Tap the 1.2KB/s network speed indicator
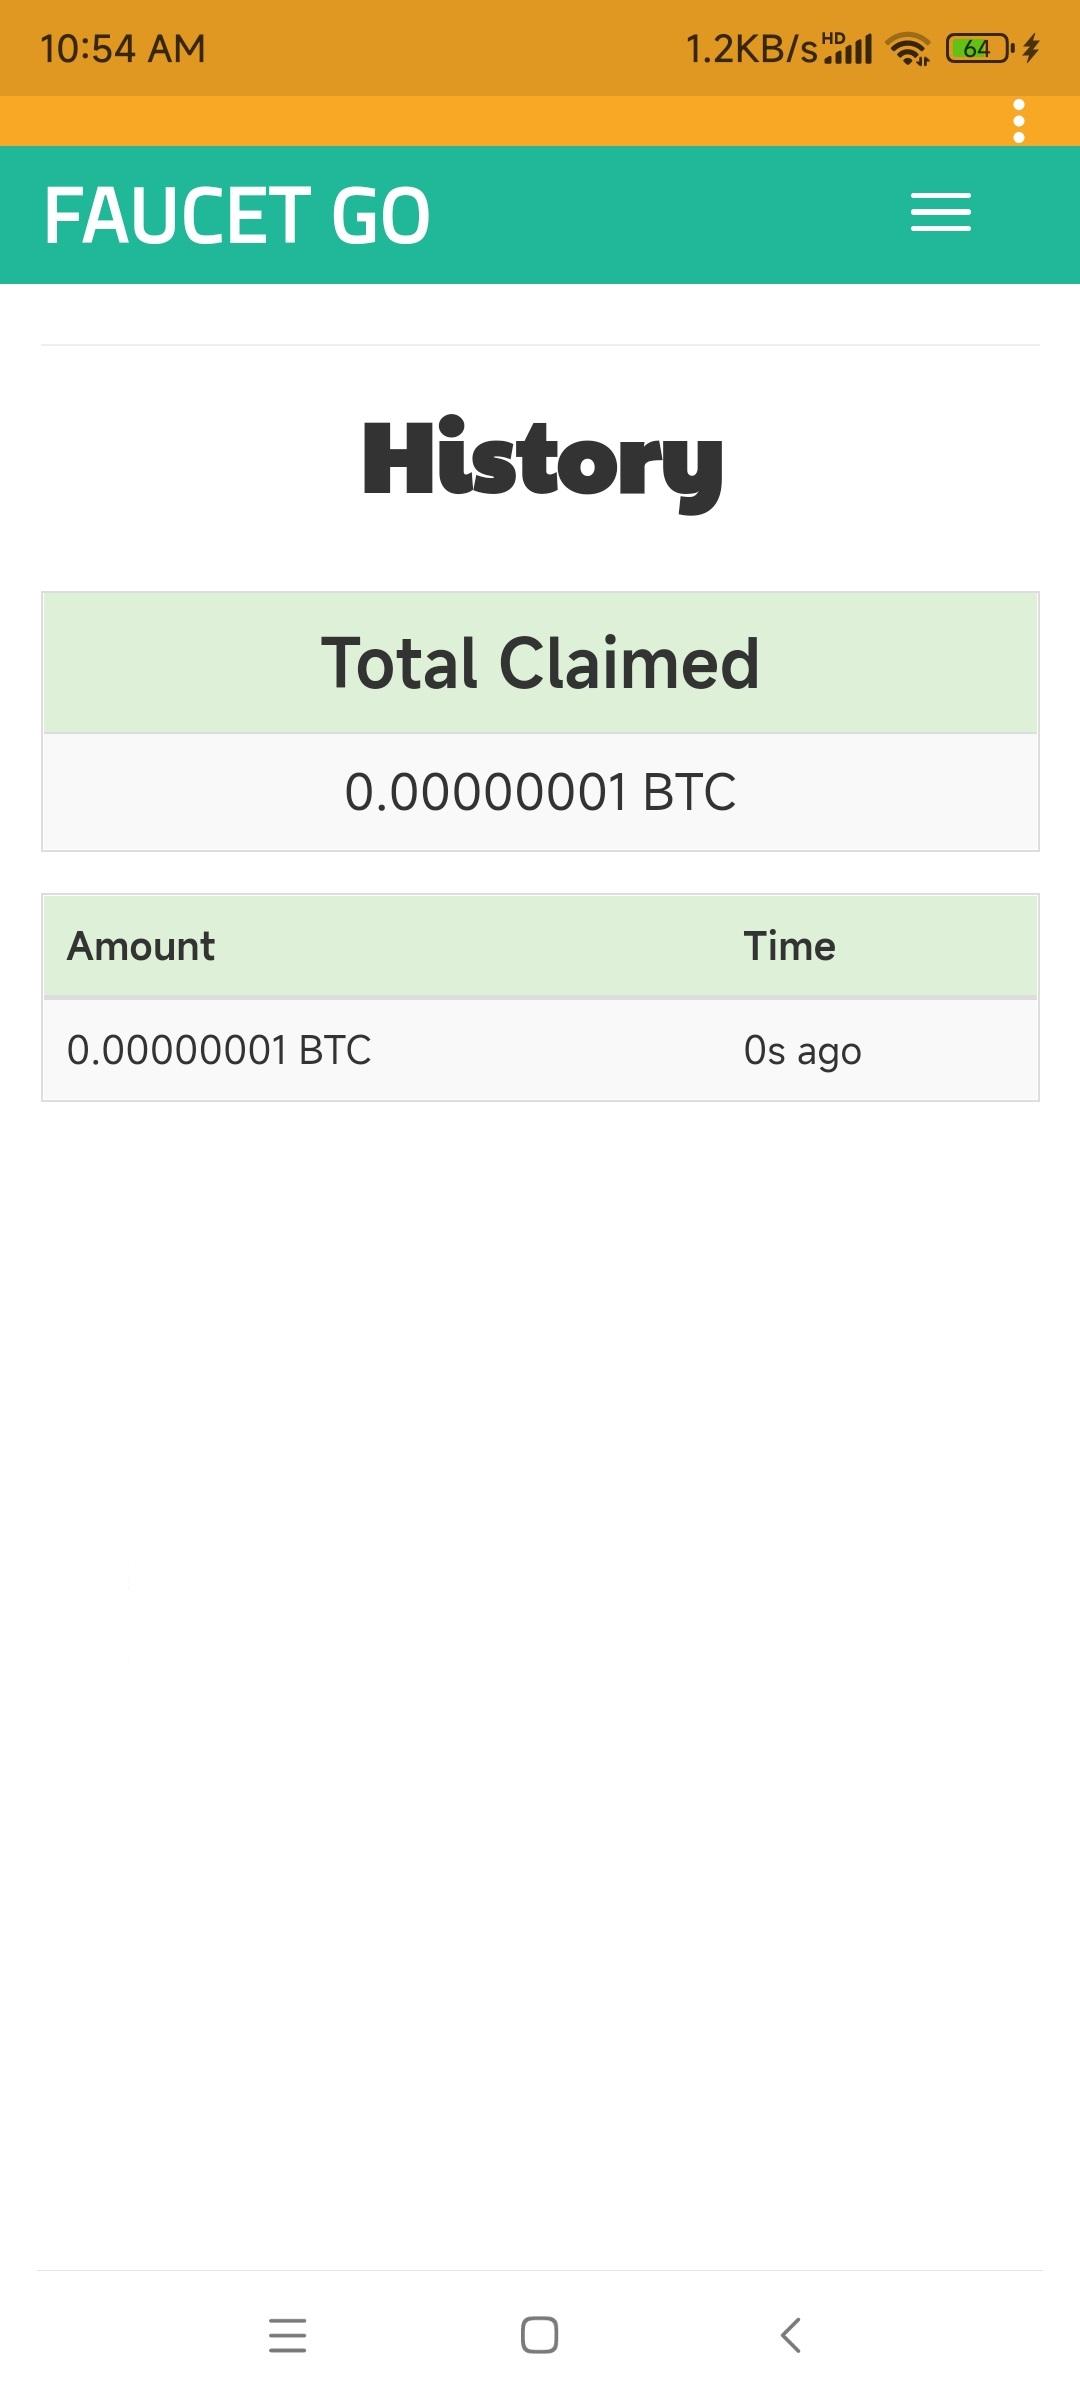The image size is (1080, 2400). tap(751, 48)
